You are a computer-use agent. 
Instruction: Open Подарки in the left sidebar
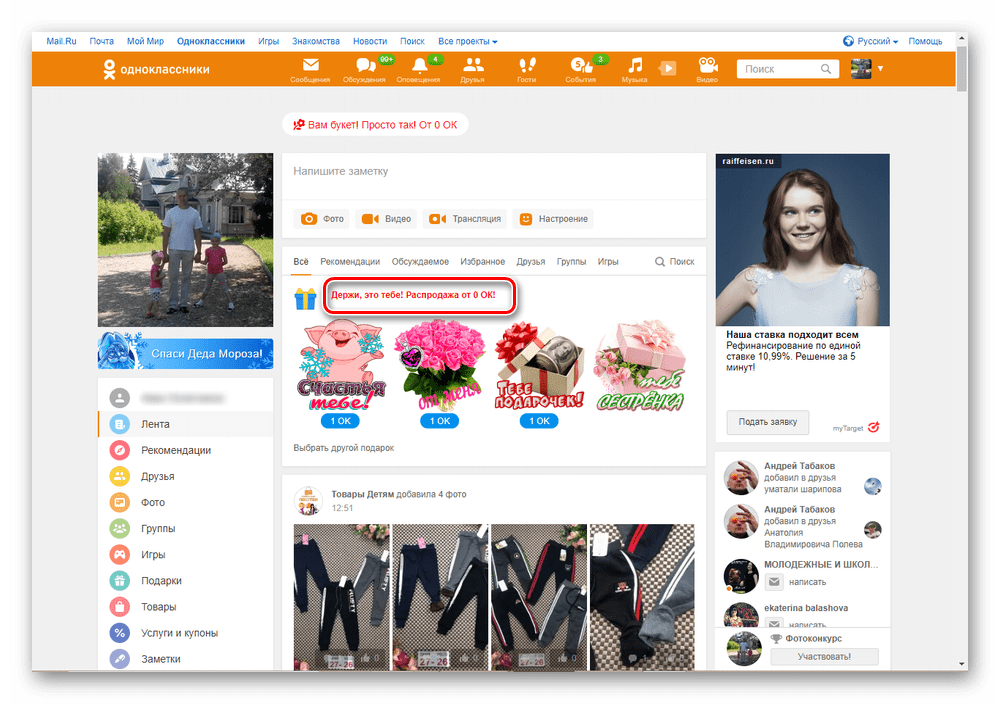[160, 580]
